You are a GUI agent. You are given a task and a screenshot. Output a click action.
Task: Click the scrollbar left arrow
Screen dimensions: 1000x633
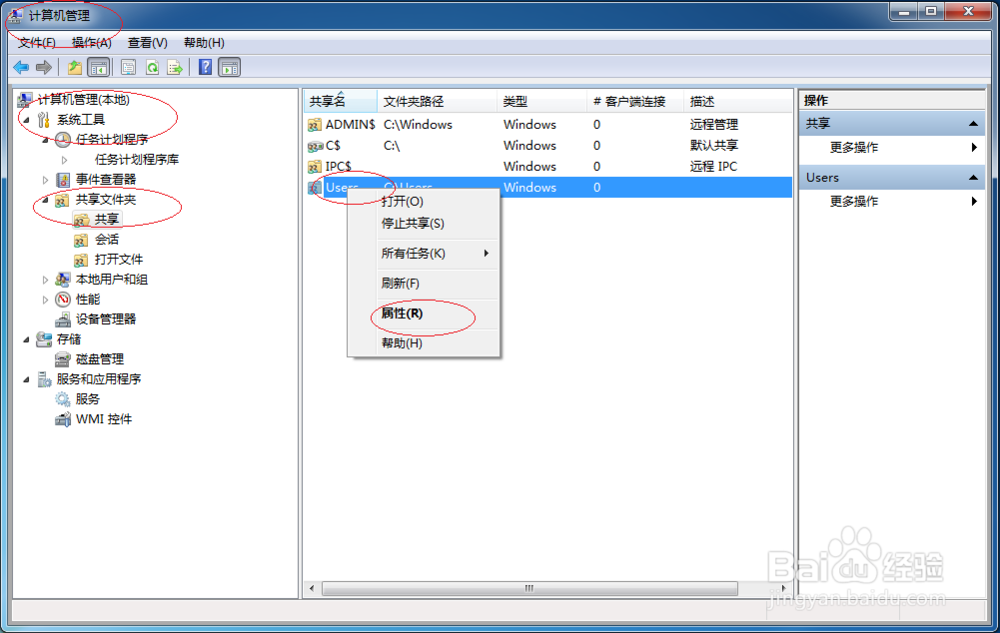pos(312,588)
